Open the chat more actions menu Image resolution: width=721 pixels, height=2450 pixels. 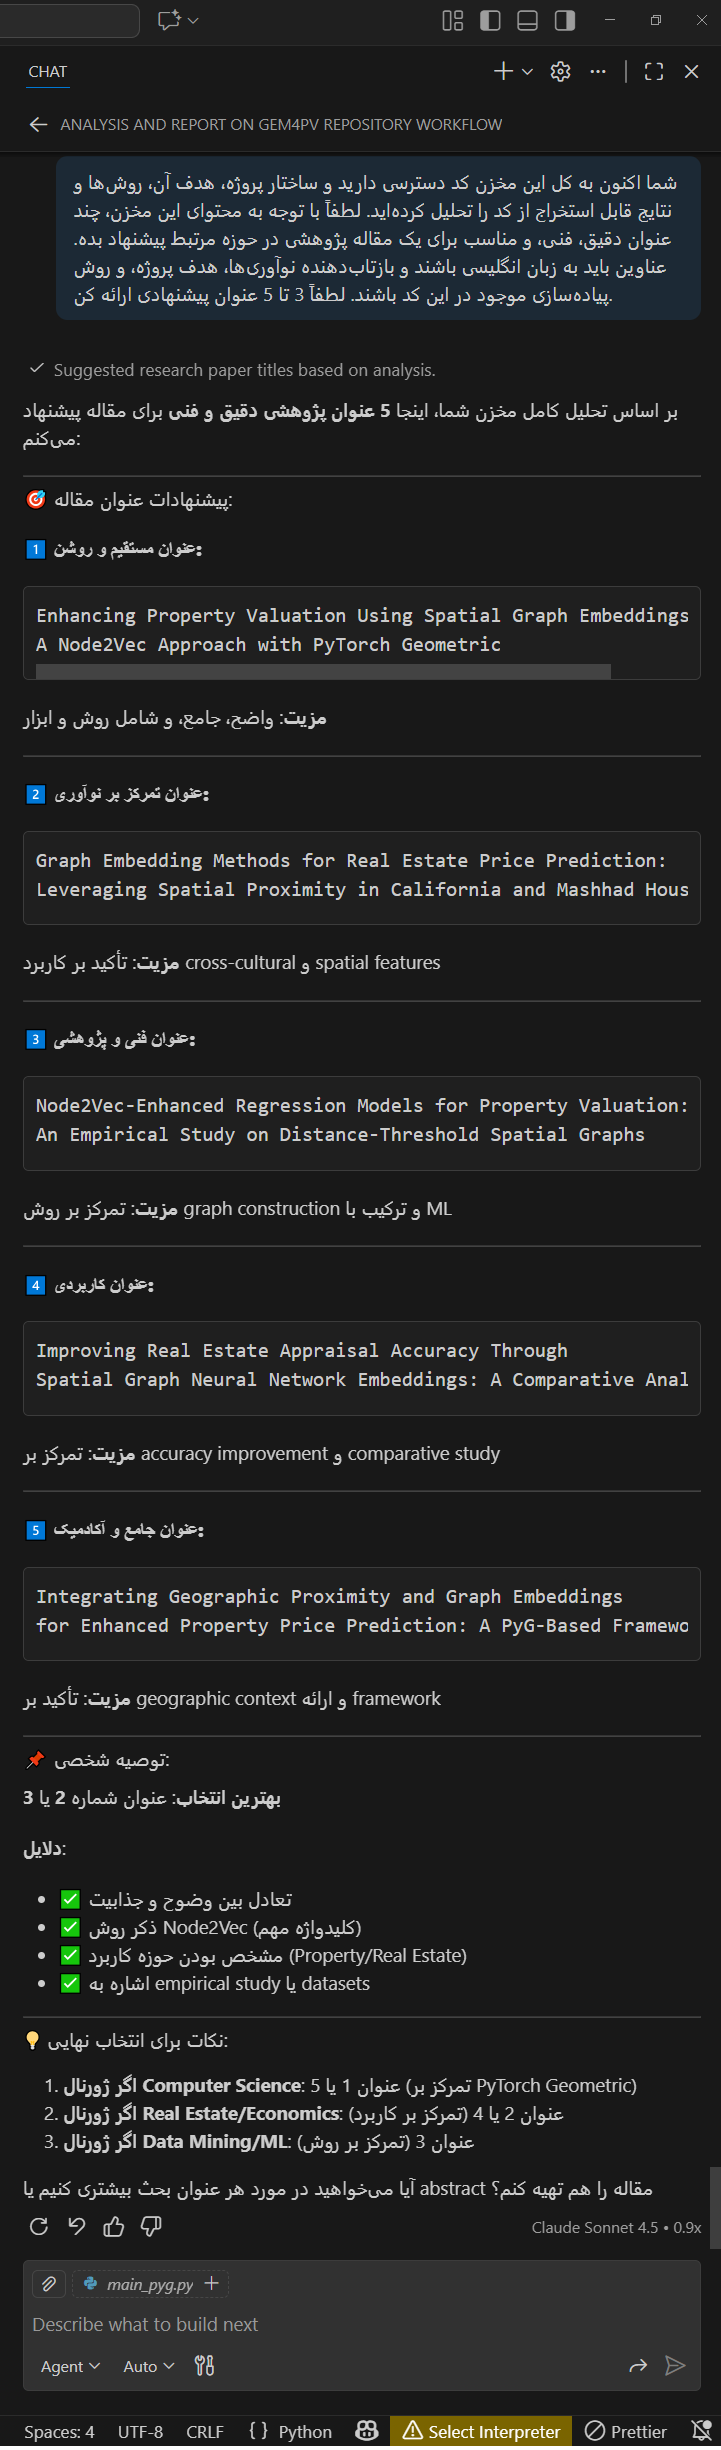pyautogui.click(x=598, y=71)
